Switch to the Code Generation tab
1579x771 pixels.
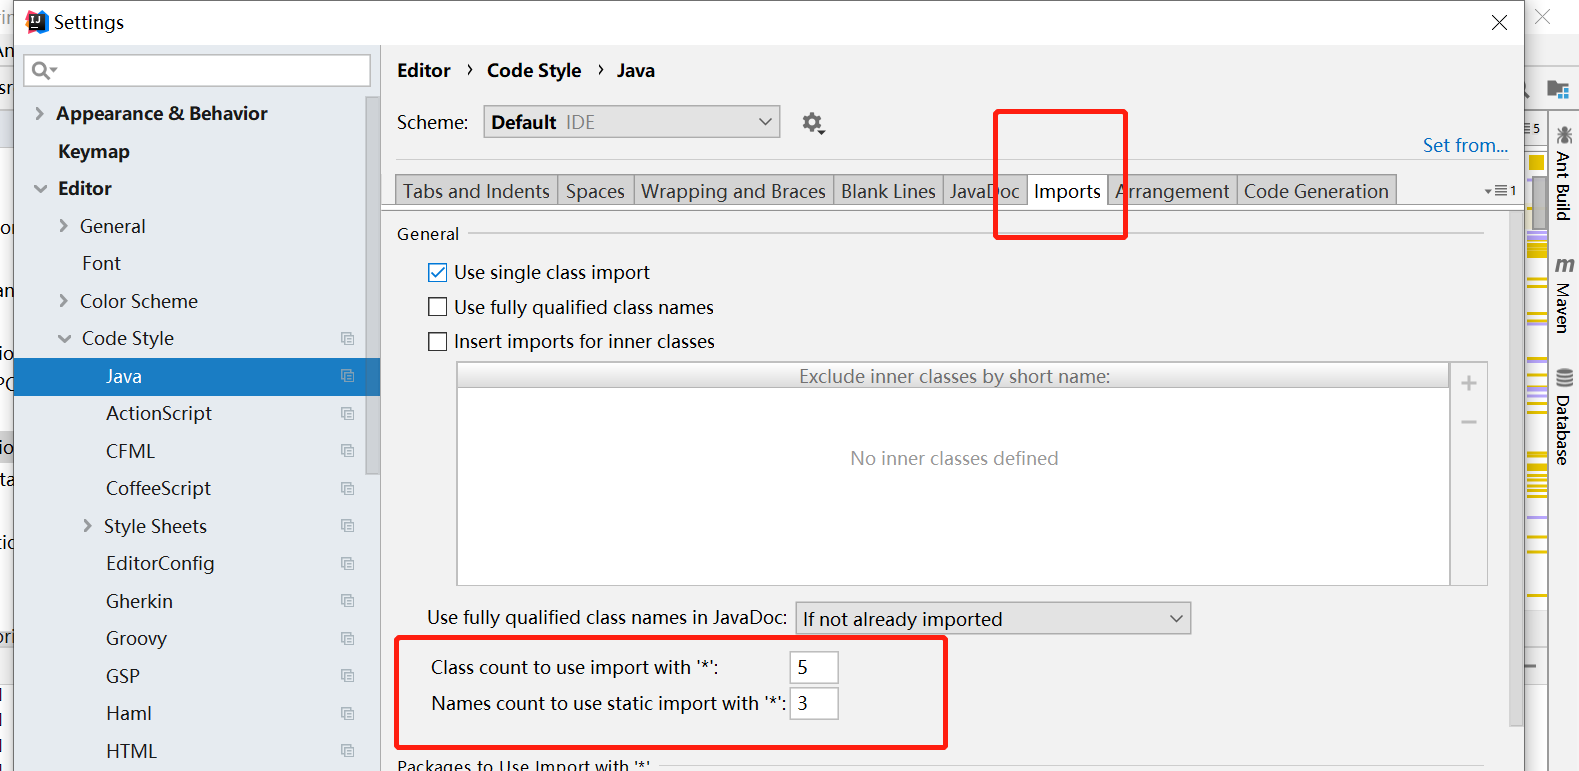[1315, 191]
